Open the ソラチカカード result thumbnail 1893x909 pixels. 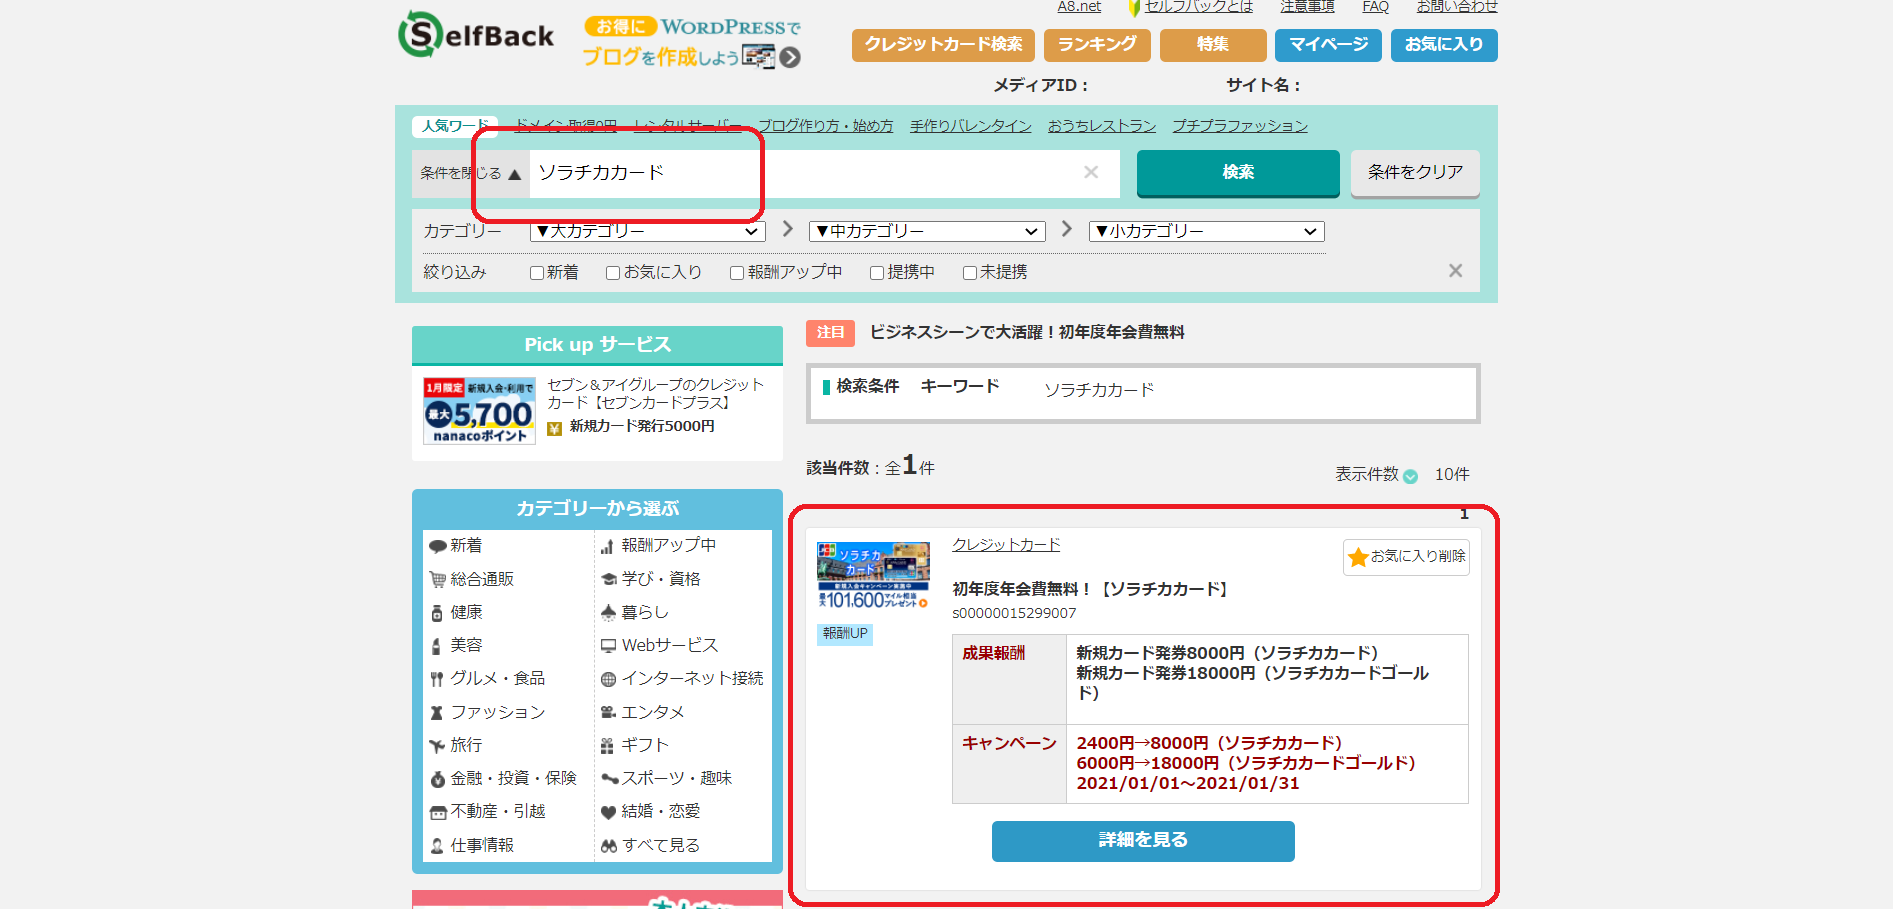coord(873,576)
